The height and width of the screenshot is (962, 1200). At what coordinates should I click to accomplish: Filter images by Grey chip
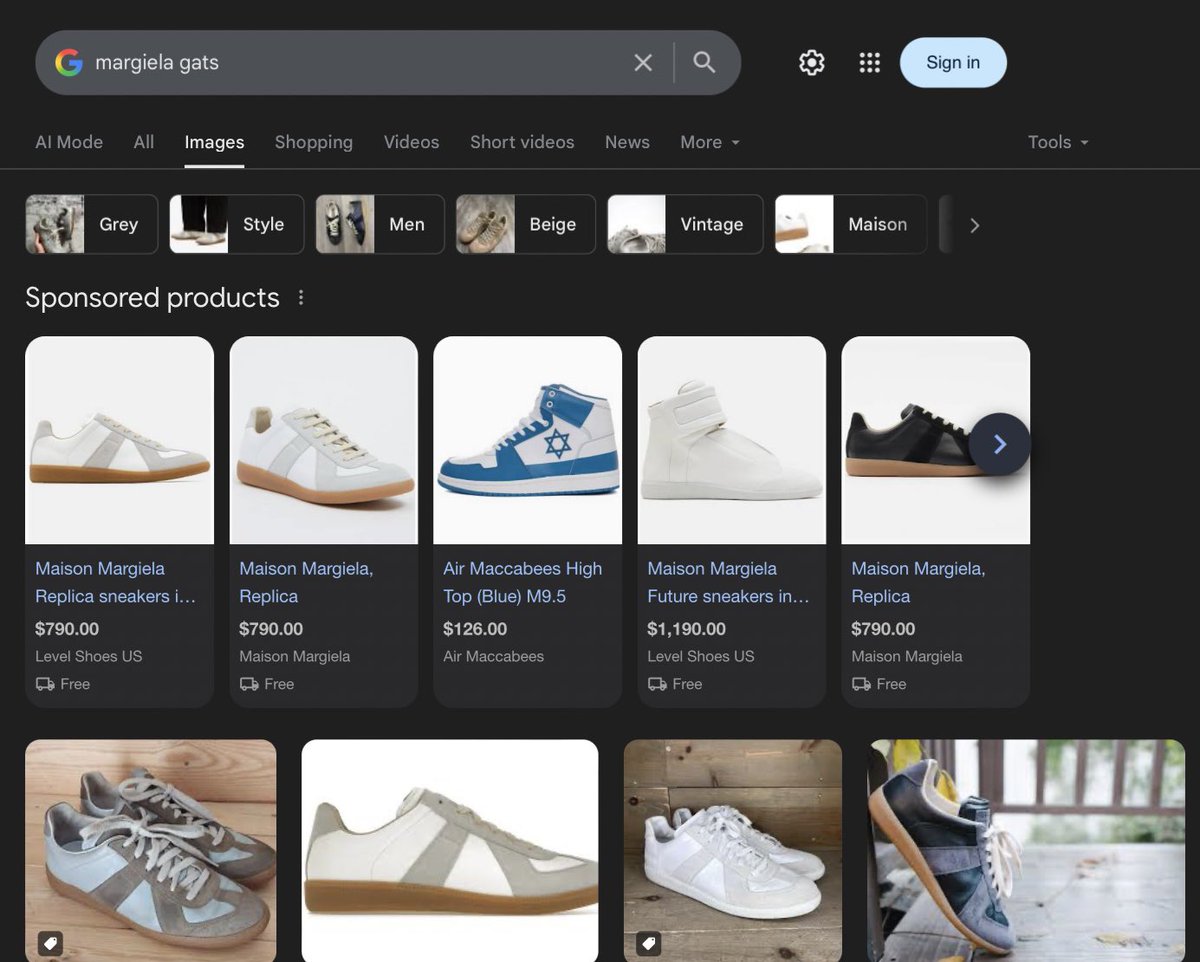click(x=91, y=224)
